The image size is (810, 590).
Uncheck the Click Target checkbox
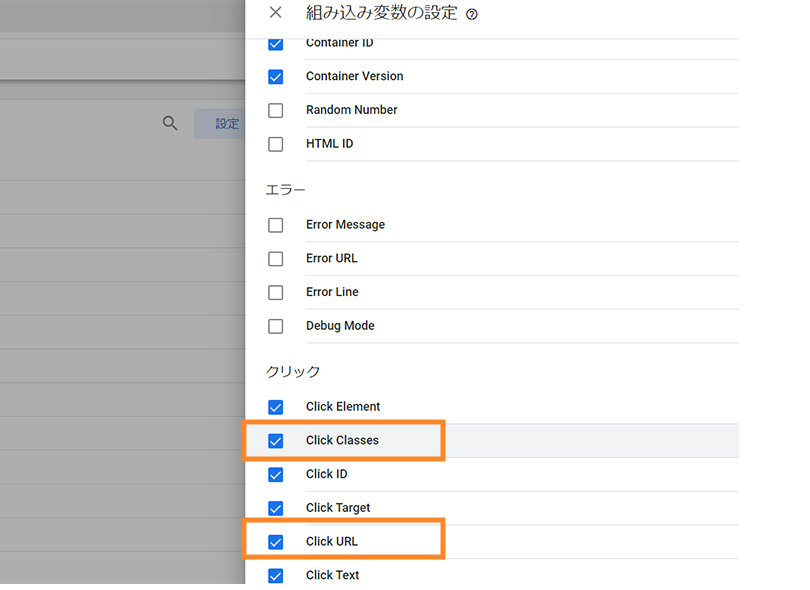tap(276, 508)
